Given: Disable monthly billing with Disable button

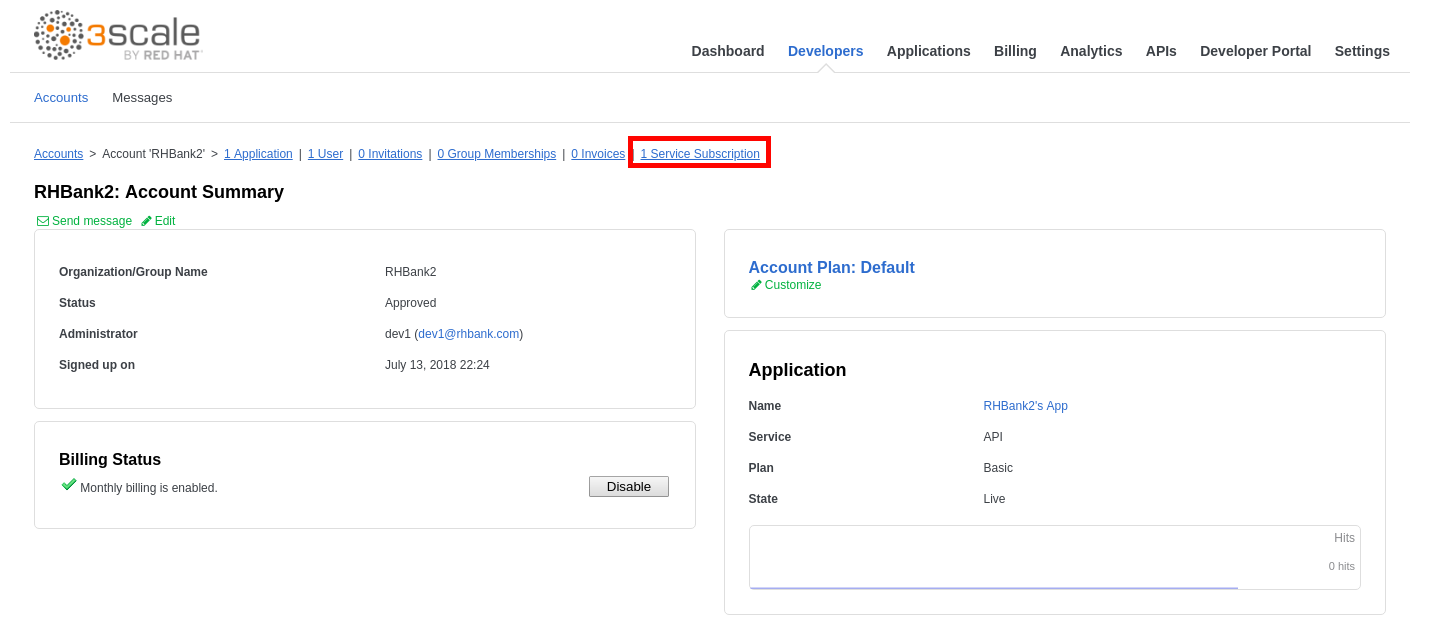Looking at the screenshot, I should click(x=628, y=487).
